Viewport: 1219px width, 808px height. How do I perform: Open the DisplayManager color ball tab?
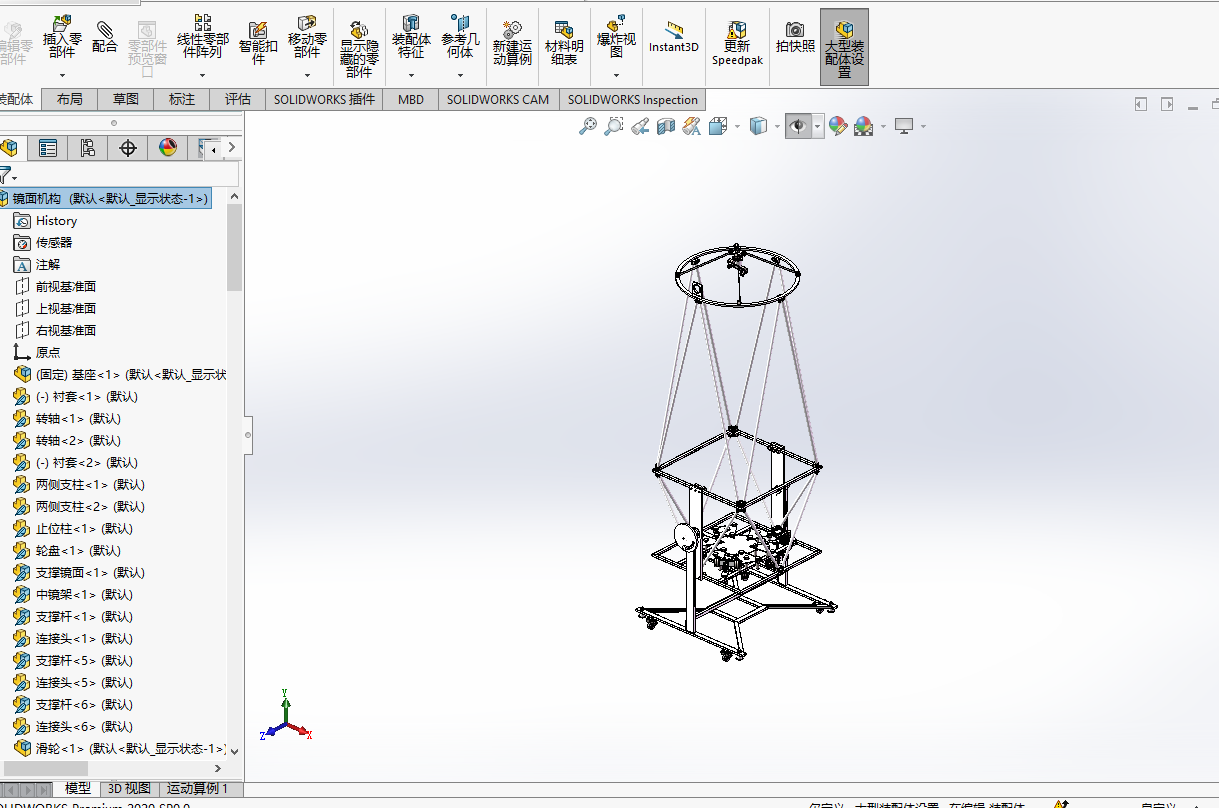coord(168,148)
